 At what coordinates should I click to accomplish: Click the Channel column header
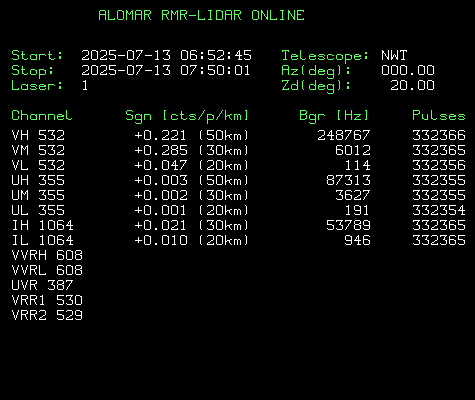point(42,116)
